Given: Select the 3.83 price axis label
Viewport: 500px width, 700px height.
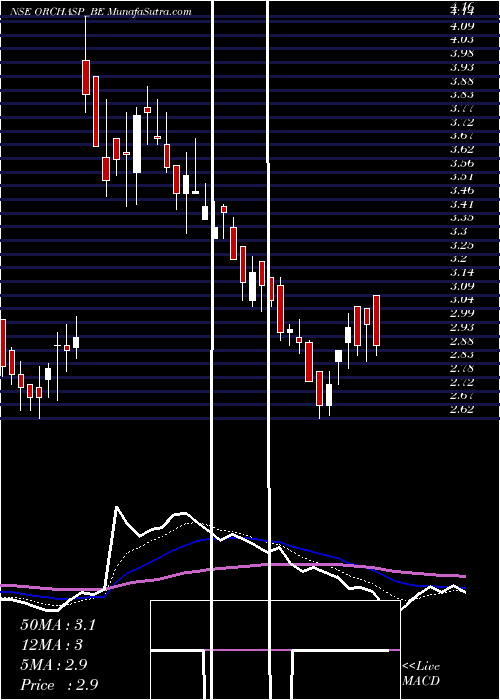Looking at the screenshot, I should (462, 94).
